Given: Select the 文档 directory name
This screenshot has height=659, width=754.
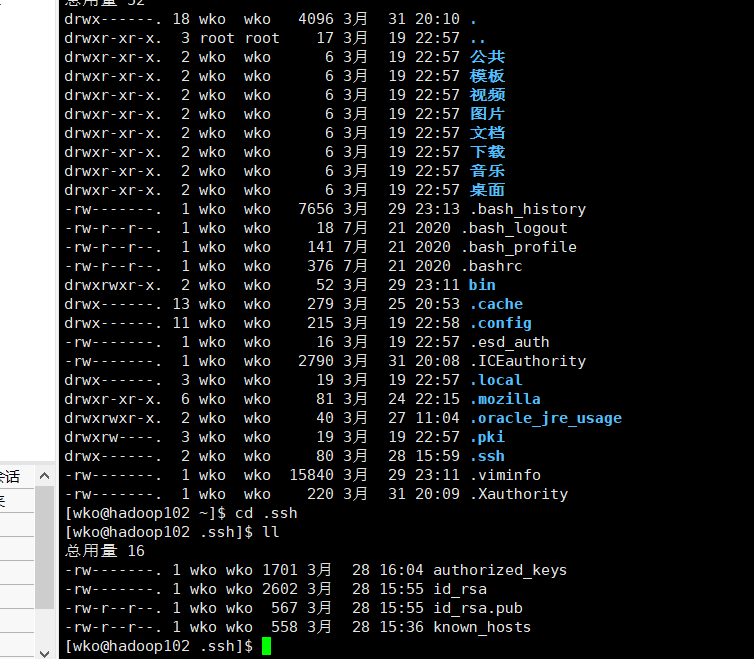Looking at the screenshot, I should click(487, 133).
